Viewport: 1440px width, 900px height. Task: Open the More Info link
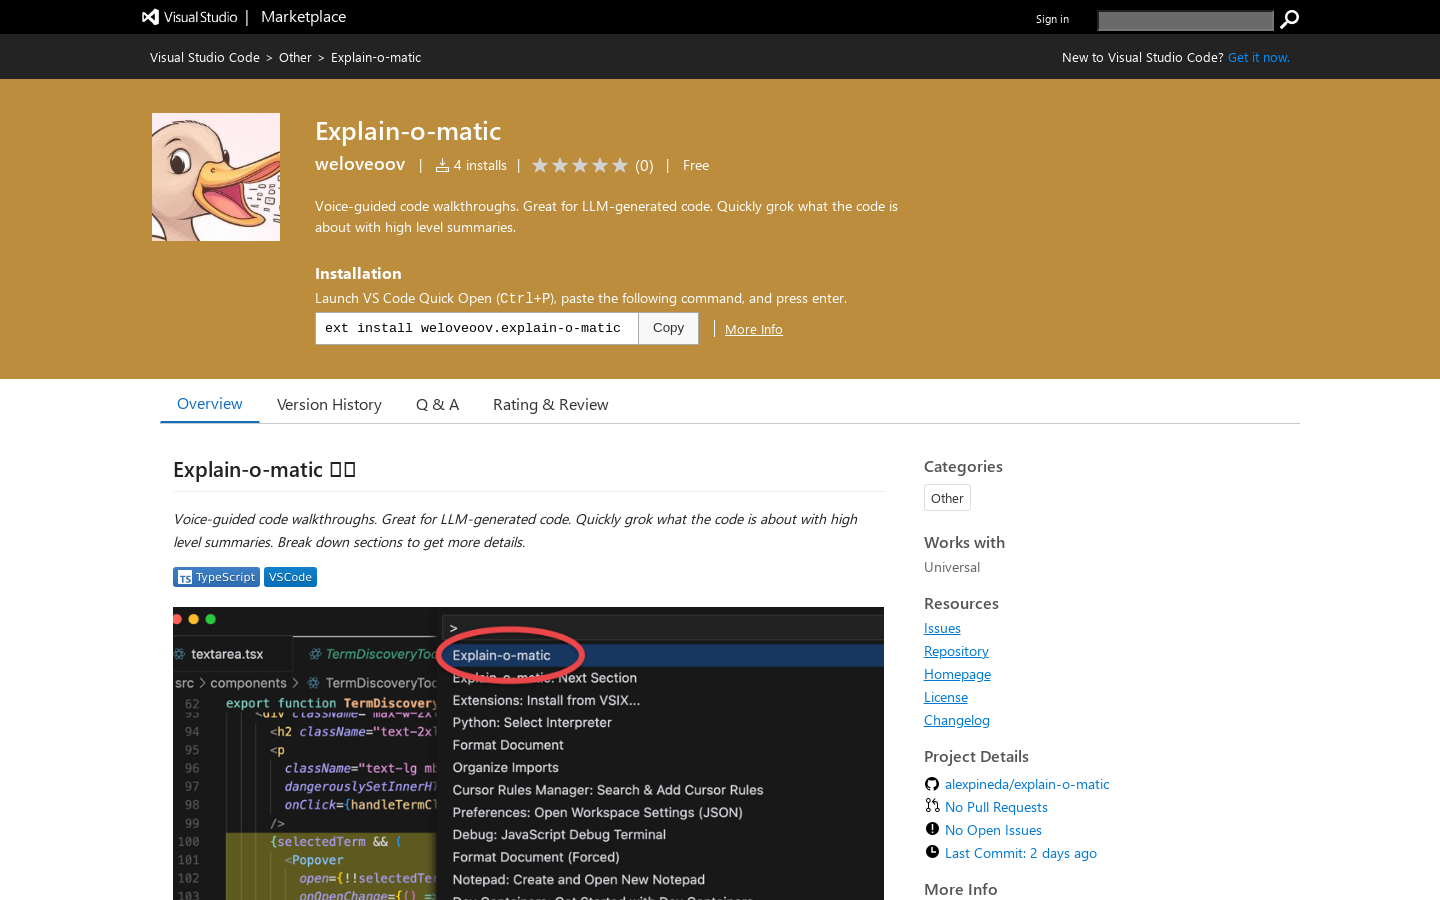click(x=754, y=329)
